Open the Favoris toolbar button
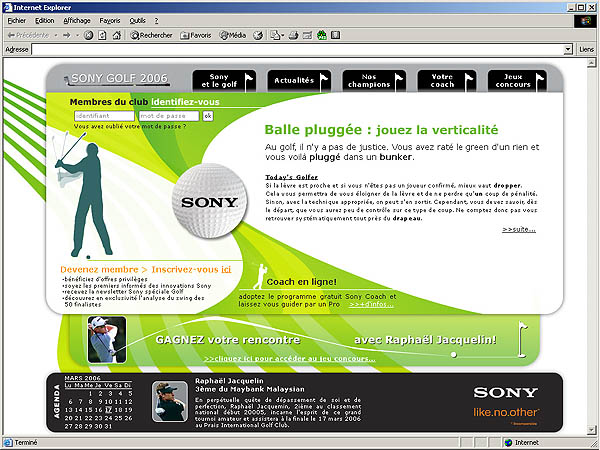 coord(196,35)
